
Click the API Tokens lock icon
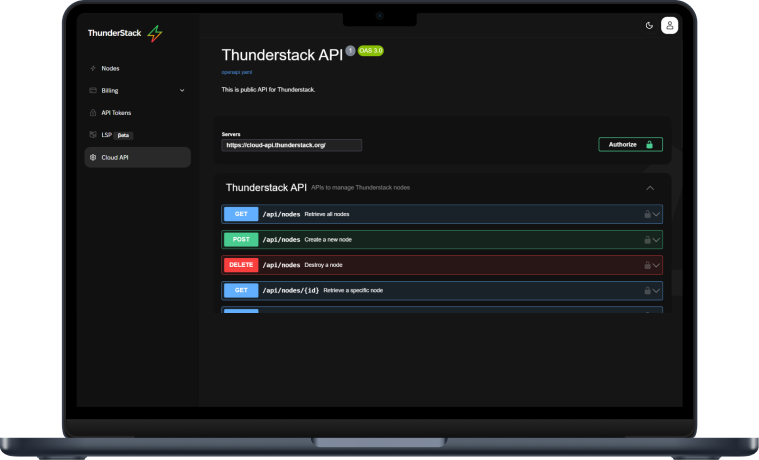(x=93, y=113)
